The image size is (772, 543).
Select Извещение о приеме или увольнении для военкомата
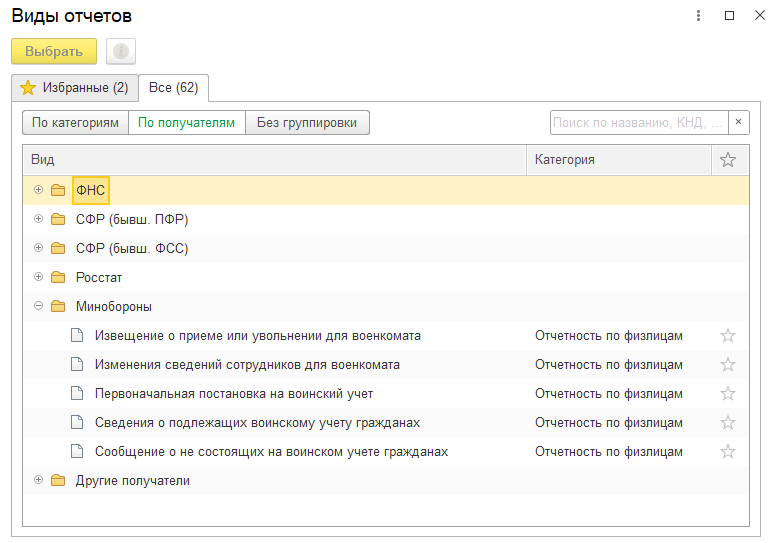pos(258,336)
